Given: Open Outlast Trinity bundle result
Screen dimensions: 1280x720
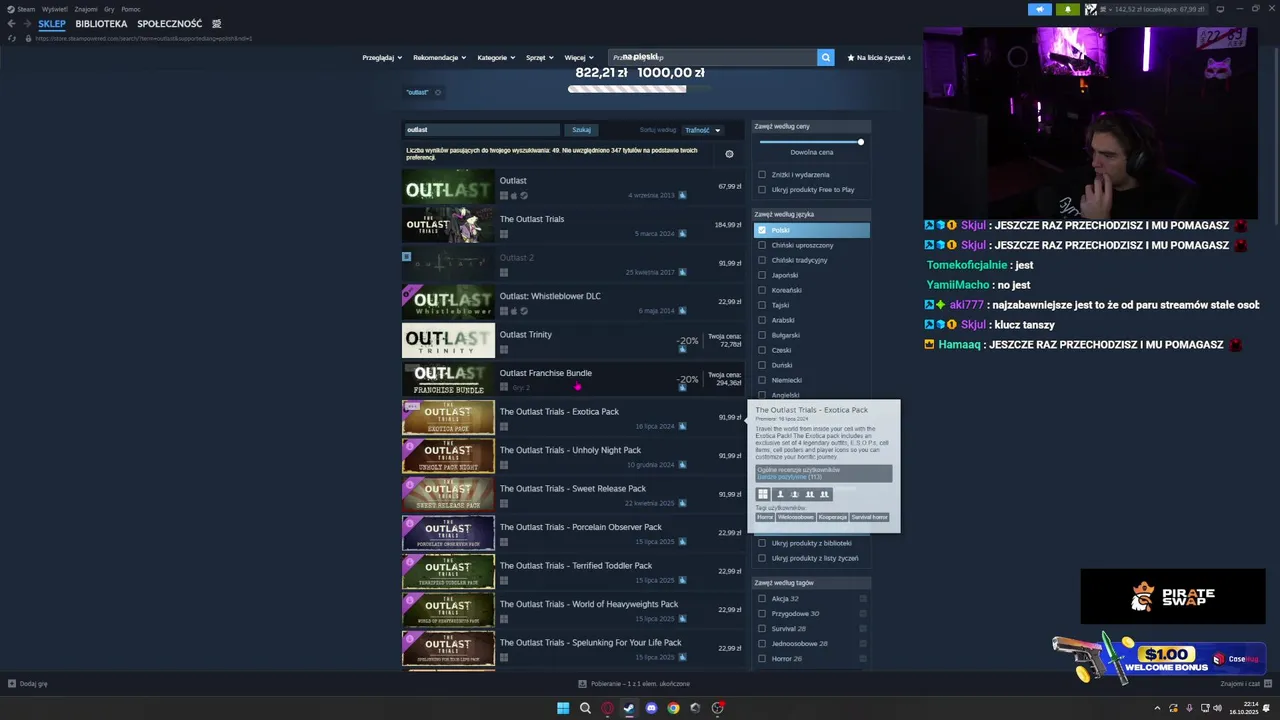Looking at the screenshot, I should 572,340.
